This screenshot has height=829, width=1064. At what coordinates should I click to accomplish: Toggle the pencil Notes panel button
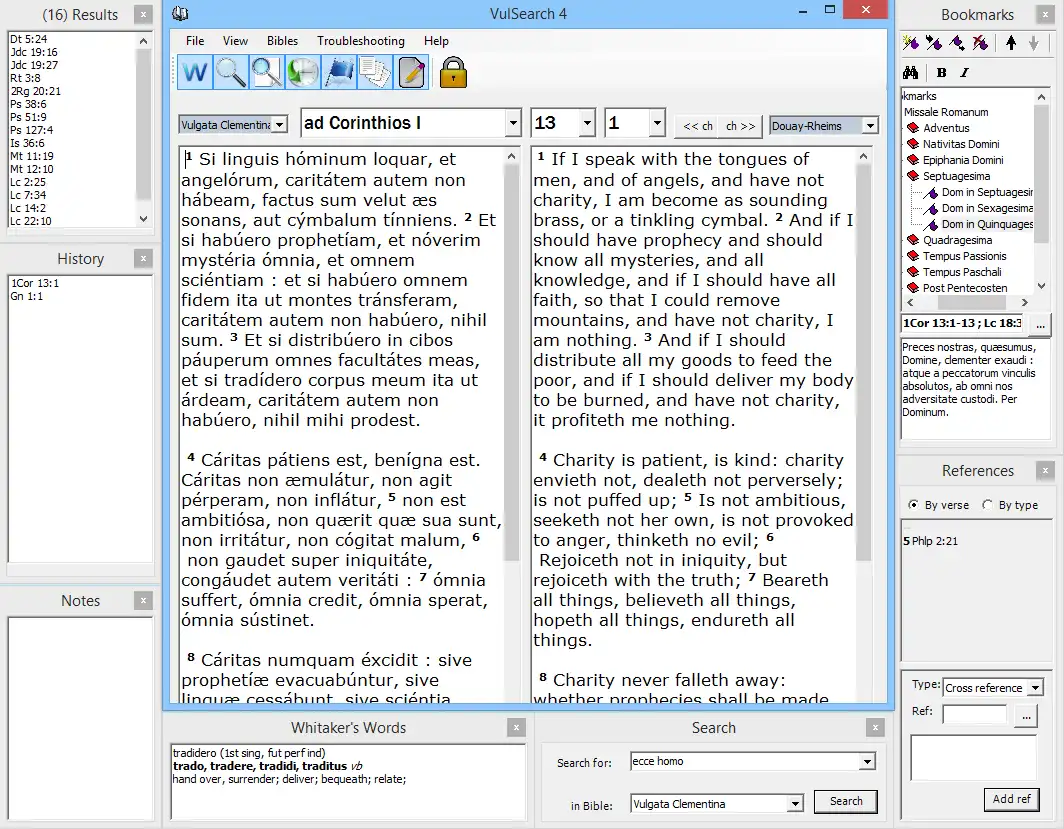point(411,72)
